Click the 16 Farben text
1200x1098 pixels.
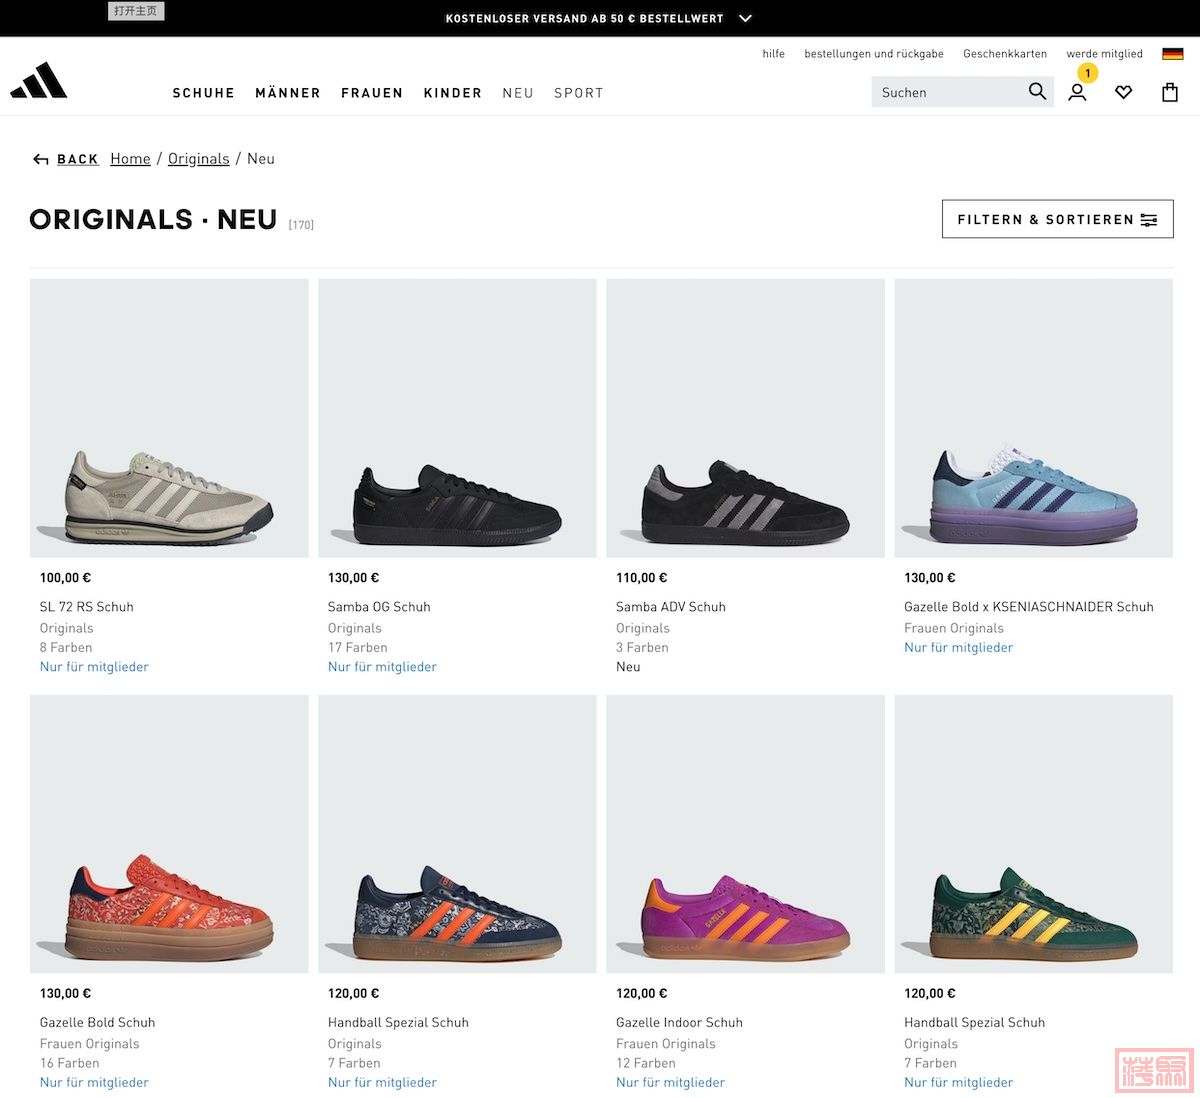(x=70, y=1064)
